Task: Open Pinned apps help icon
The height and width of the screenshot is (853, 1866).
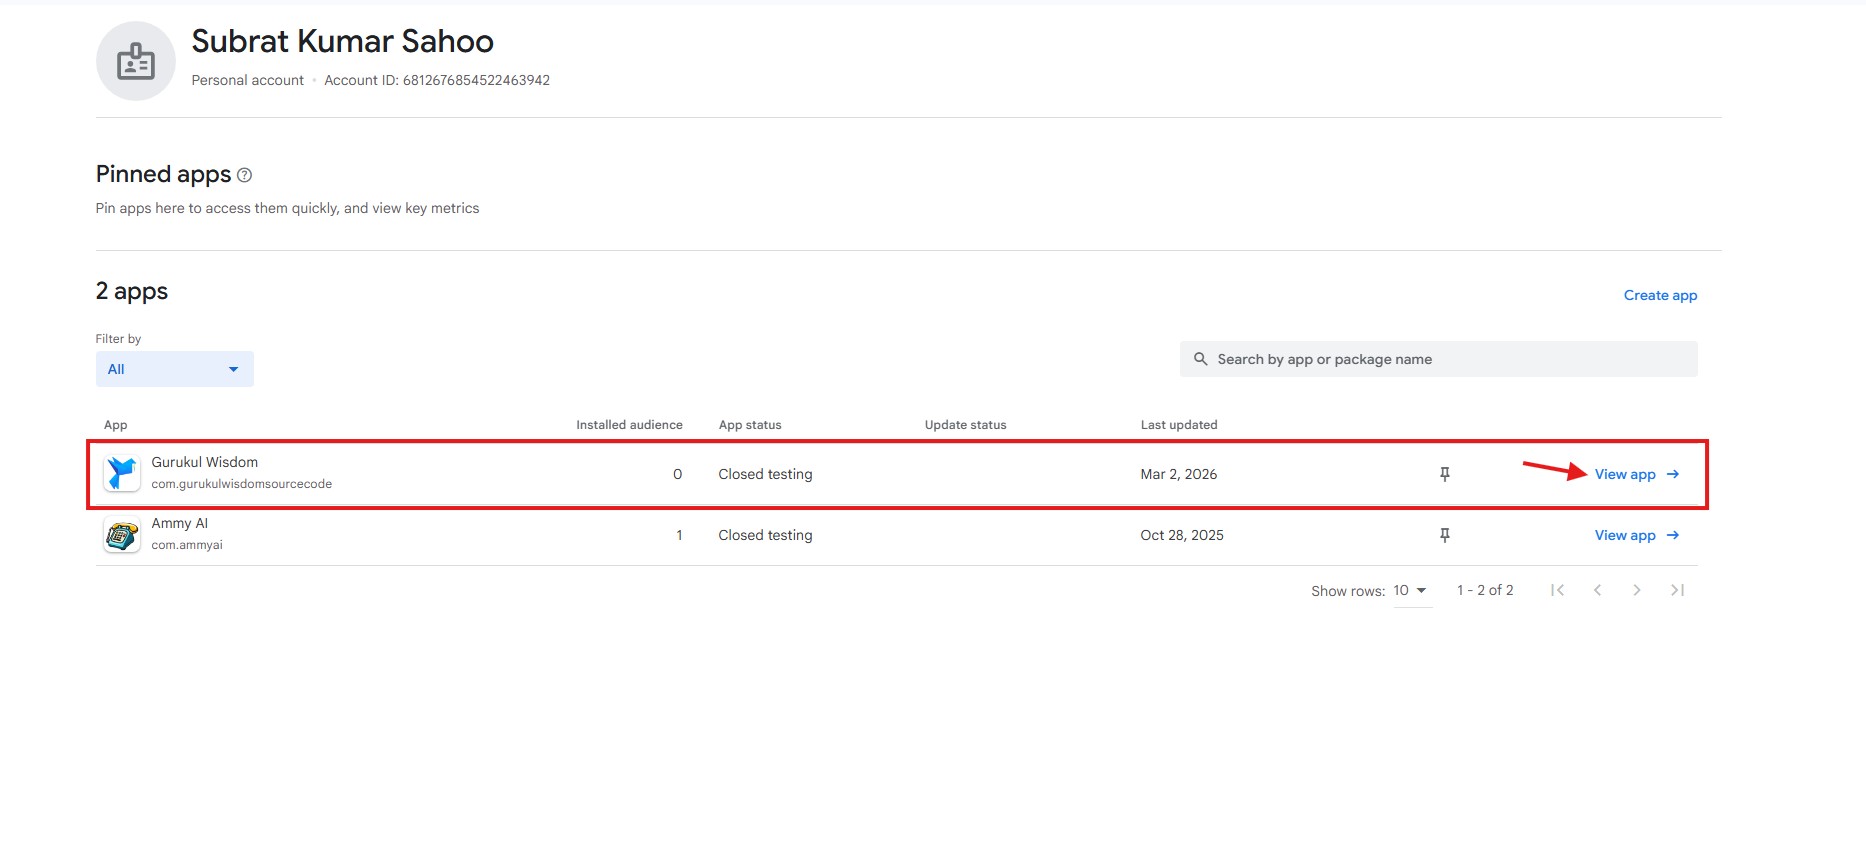Action: (x=244, y=175)
